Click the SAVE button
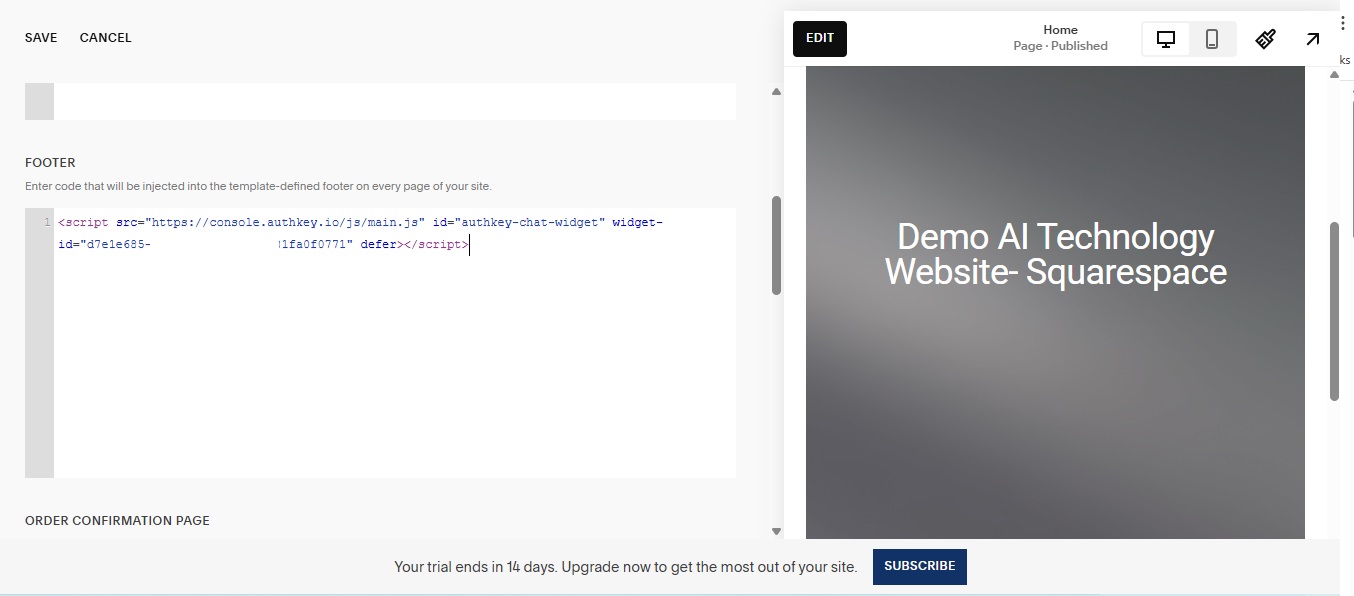 pyautogui.click(x=41, y=38)
